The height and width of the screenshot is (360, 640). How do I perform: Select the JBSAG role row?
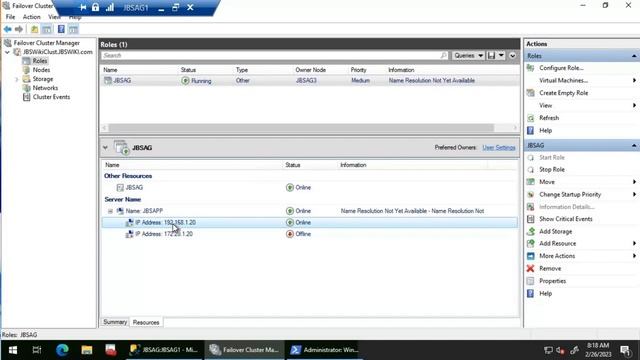[310, 80]
